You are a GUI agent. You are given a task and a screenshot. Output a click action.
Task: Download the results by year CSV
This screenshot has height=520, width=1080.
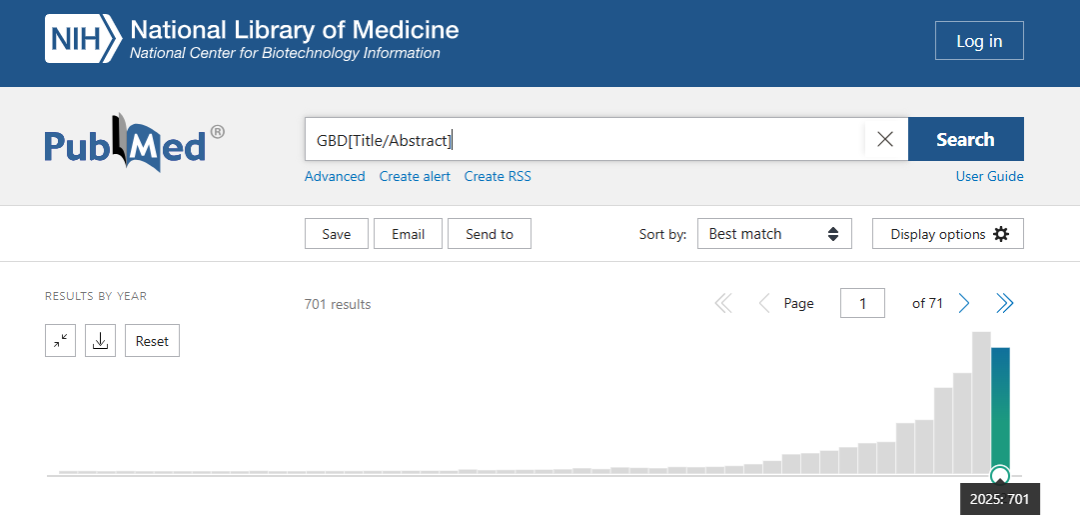point(100,341)
